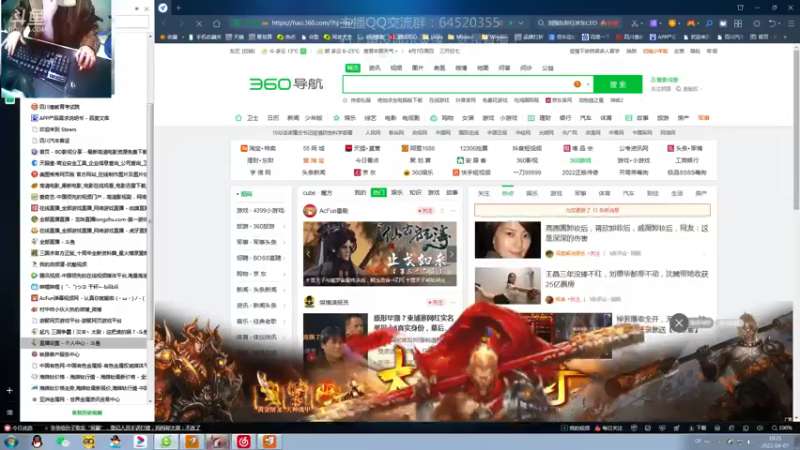Open the 天猫 site link
Viewport: 800px width, 450px height.
pyautogui.click(x=363, y=148)
